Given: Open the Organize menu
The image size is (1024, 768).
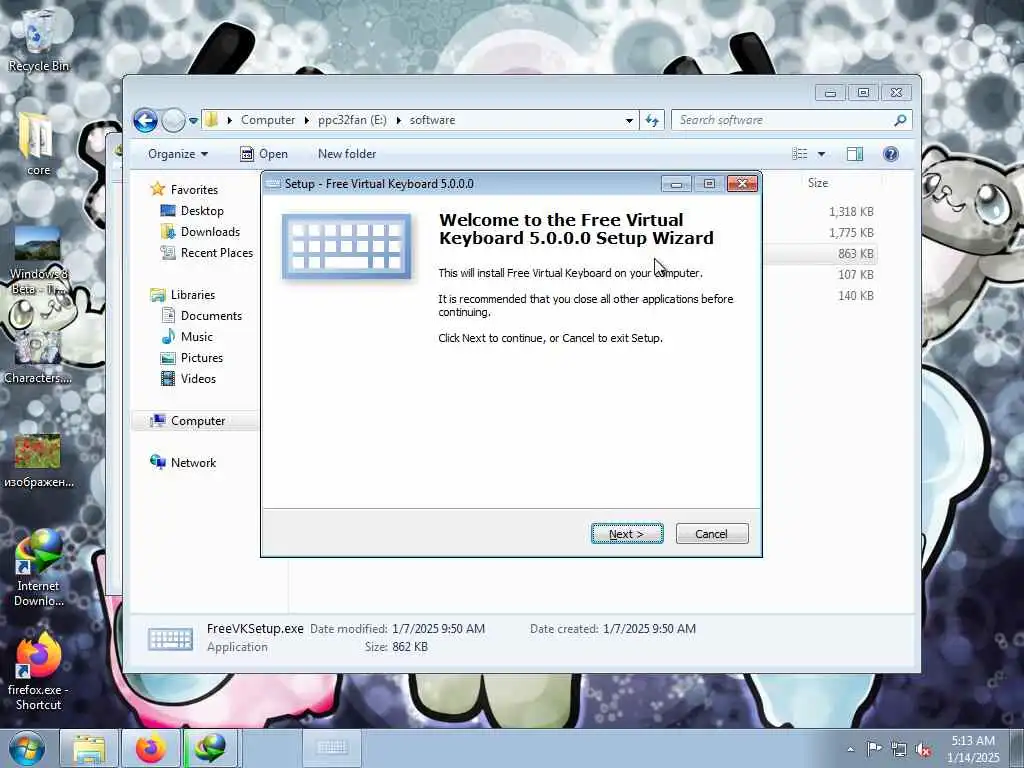Looking at the screenshot, I should click(178, 154).
